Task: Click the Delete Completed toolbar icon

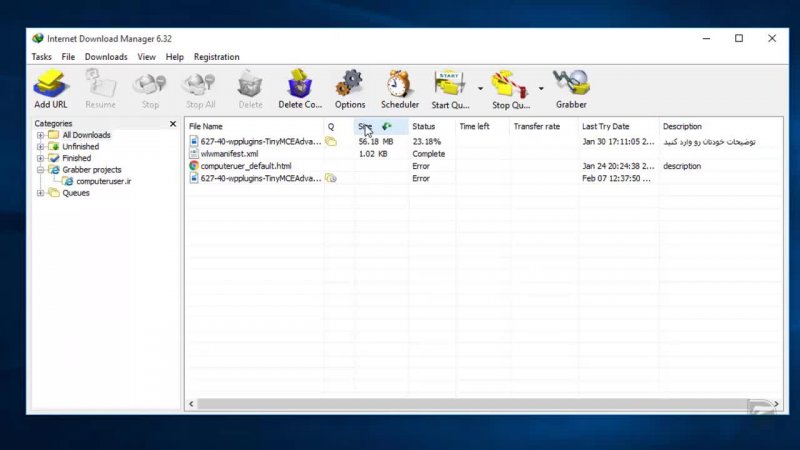Action: coord(300,88)
